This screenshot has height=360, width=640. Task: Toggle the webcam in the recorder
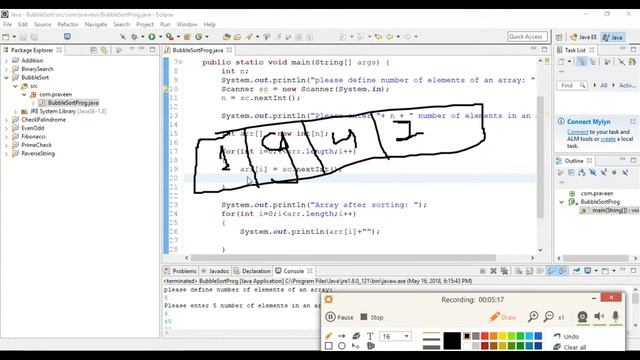(x=582, y=316)
